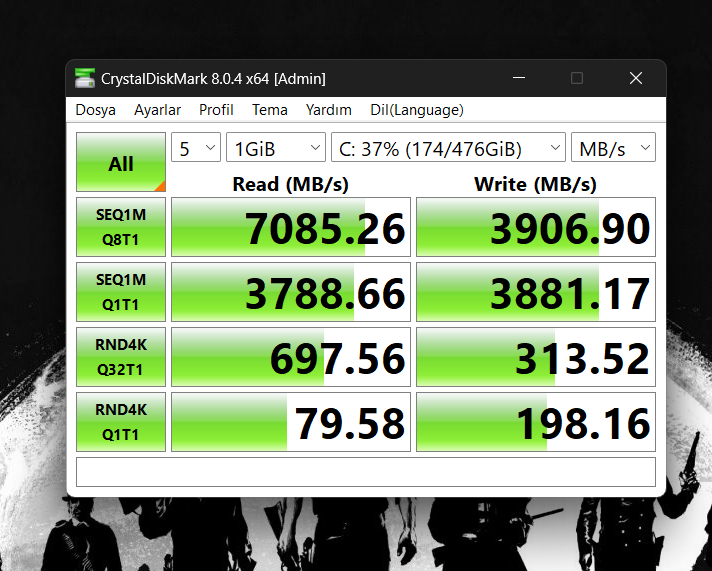Click the Read (MB/s) column header

[x=291, y=184]
